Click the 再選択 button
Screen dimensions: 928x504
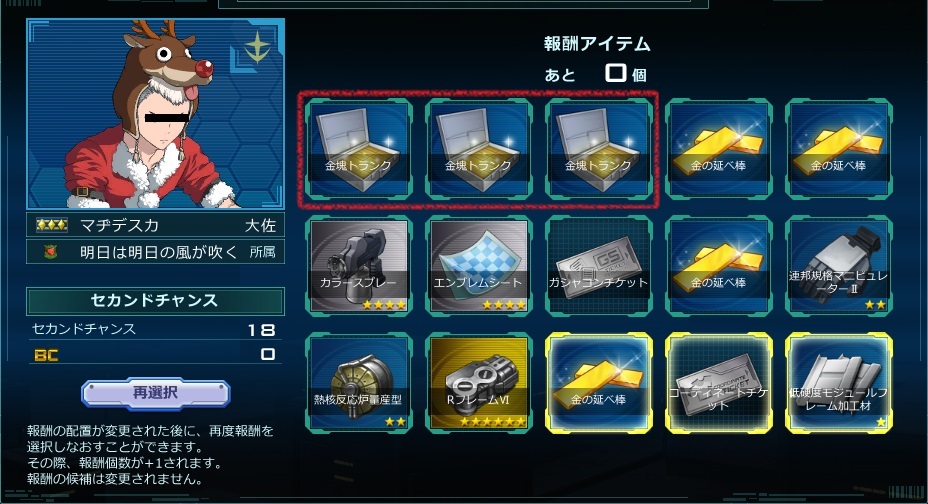155,393
